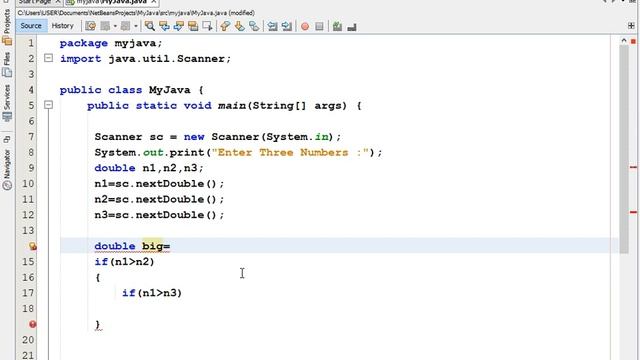
Task: Click the Last Edit toolbar icon
Action: 91,27
